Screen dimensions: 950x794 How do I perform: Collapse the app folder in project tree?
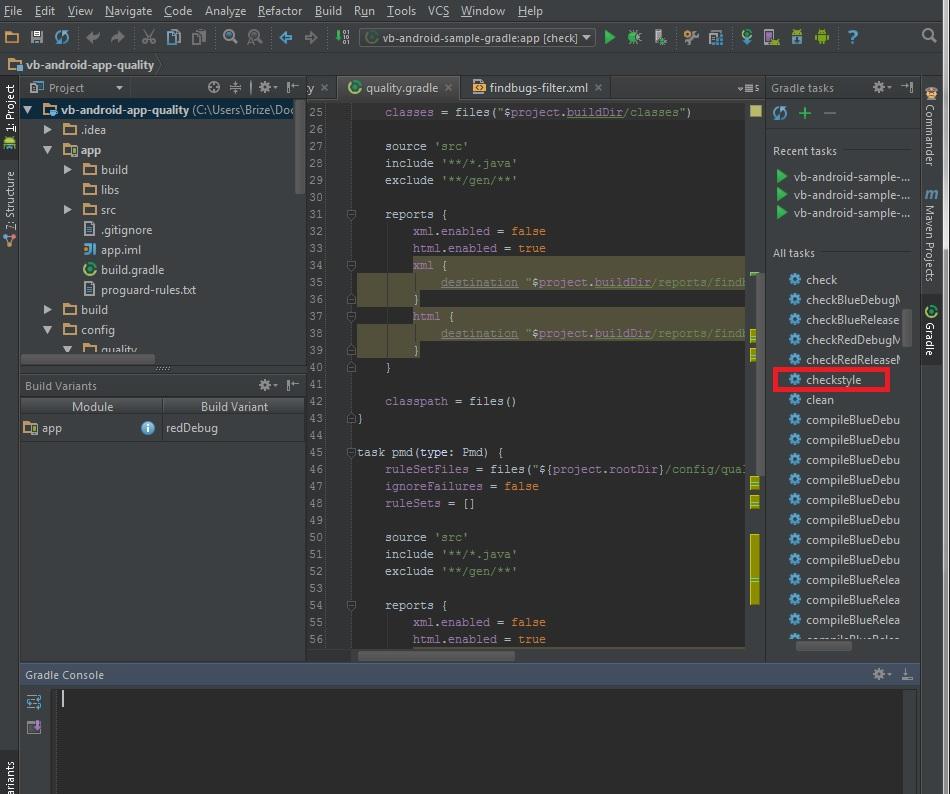[48, 150]
